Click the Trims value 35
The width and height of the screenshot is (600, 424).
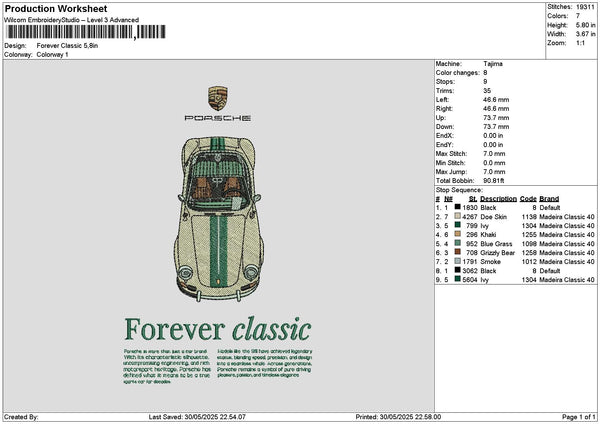pos(487,91)
